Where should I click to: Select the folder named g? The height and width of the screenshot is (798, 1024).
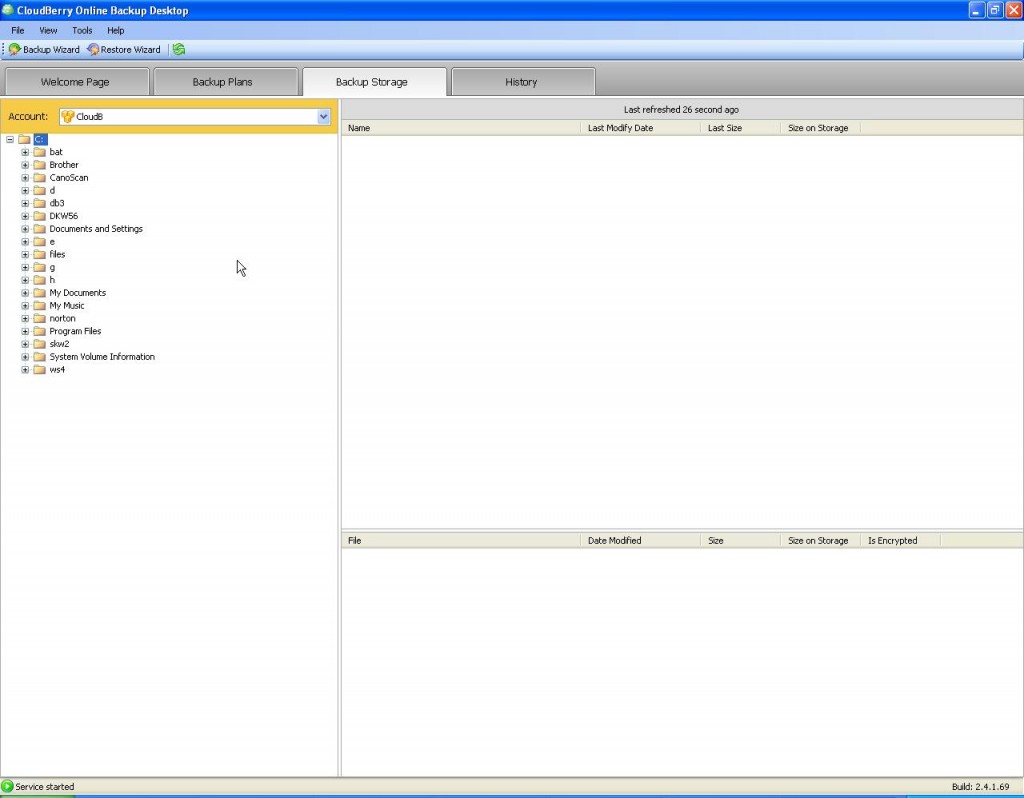pos(52,267)
